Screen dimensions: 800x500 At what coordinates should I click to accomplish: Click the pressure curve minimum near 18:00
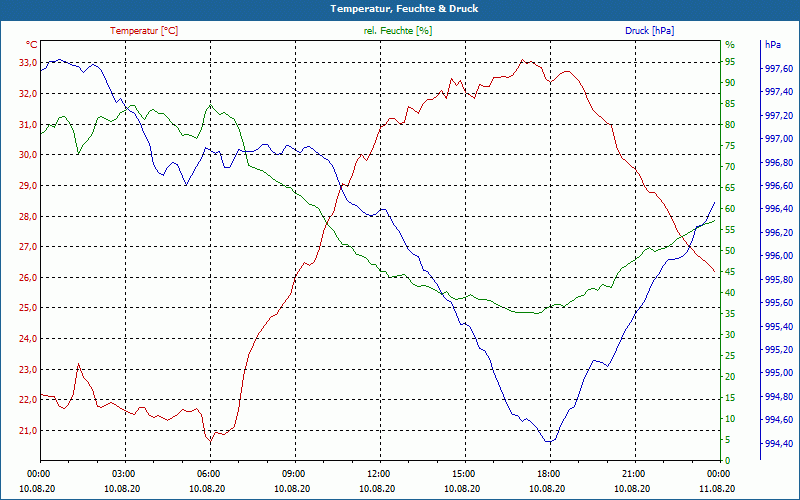click(549, 441)
